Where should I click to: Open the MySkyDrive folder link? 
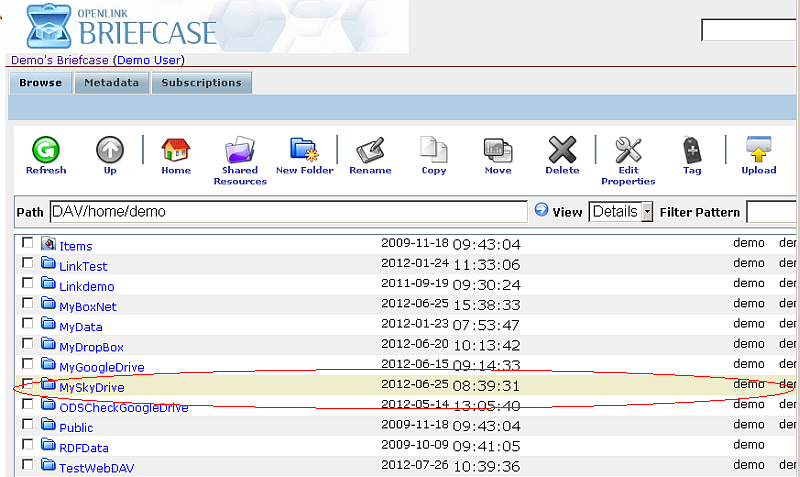(91, 387)
